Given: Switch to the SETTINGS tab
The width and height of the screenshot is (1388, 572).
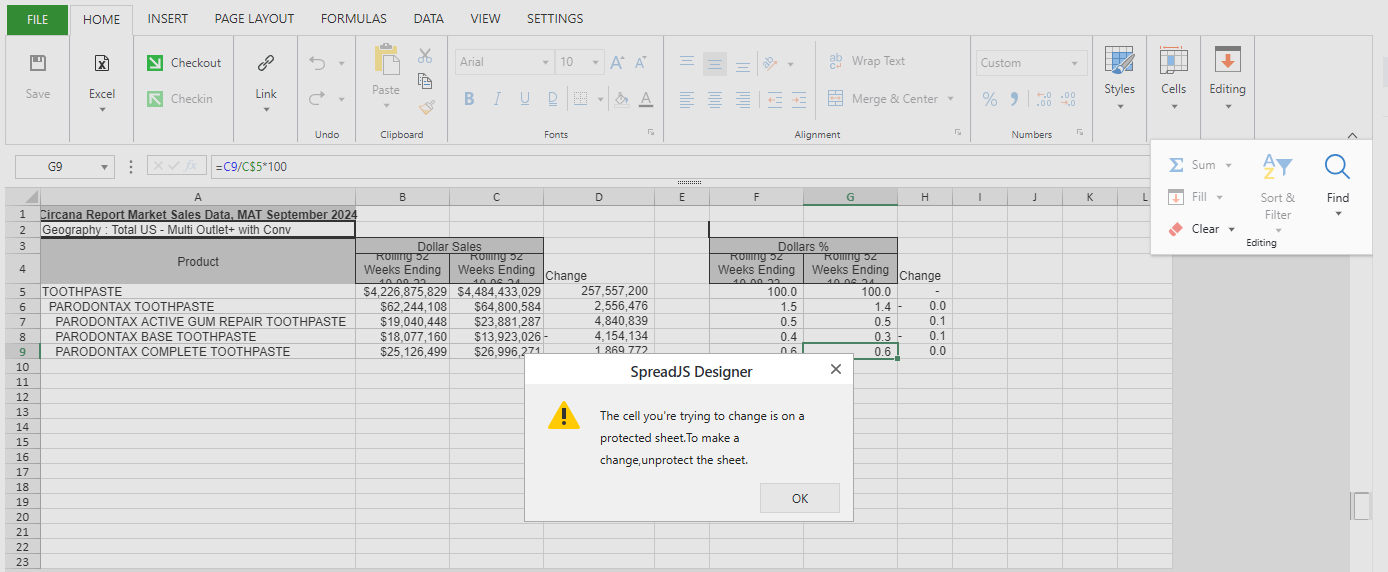Looking at the screenshot, I should [x=555, y=19].
